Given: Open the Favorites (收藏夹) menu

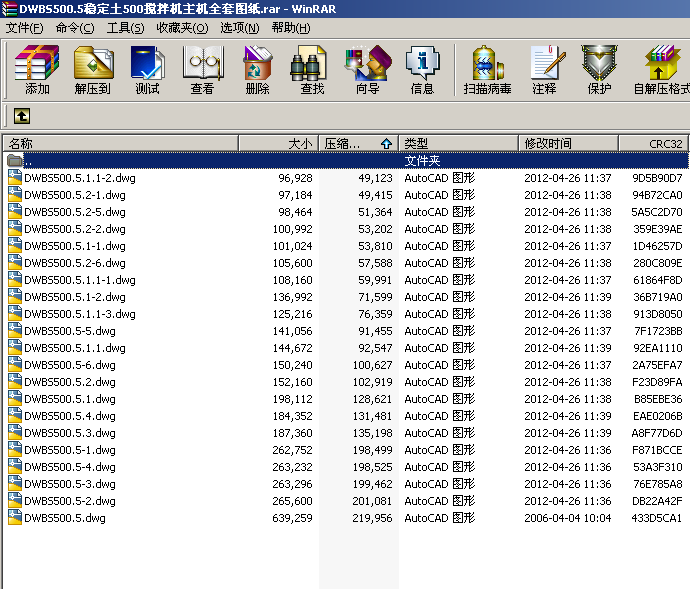Looking at the screenshot, I should click(x=182, y=28).
